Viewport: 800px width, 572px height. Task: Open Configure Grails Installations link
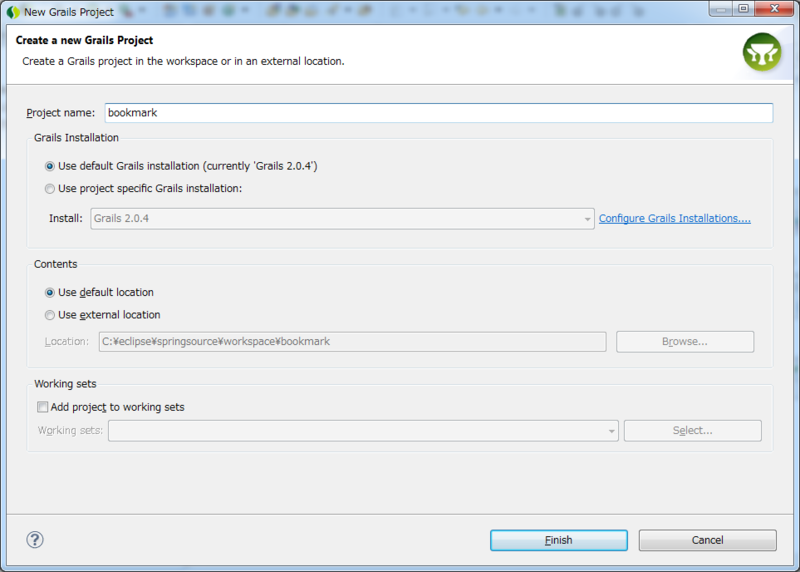pos(674,218)
